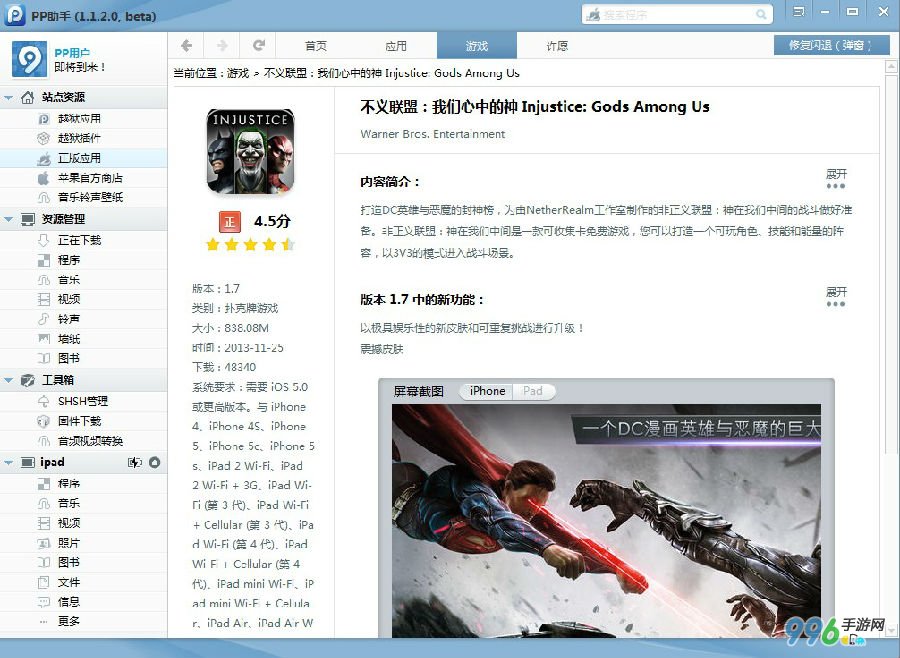900x658 pixels.
Task: Click the Apple logo for 苹果官方商店
Action: coord(44,178)
